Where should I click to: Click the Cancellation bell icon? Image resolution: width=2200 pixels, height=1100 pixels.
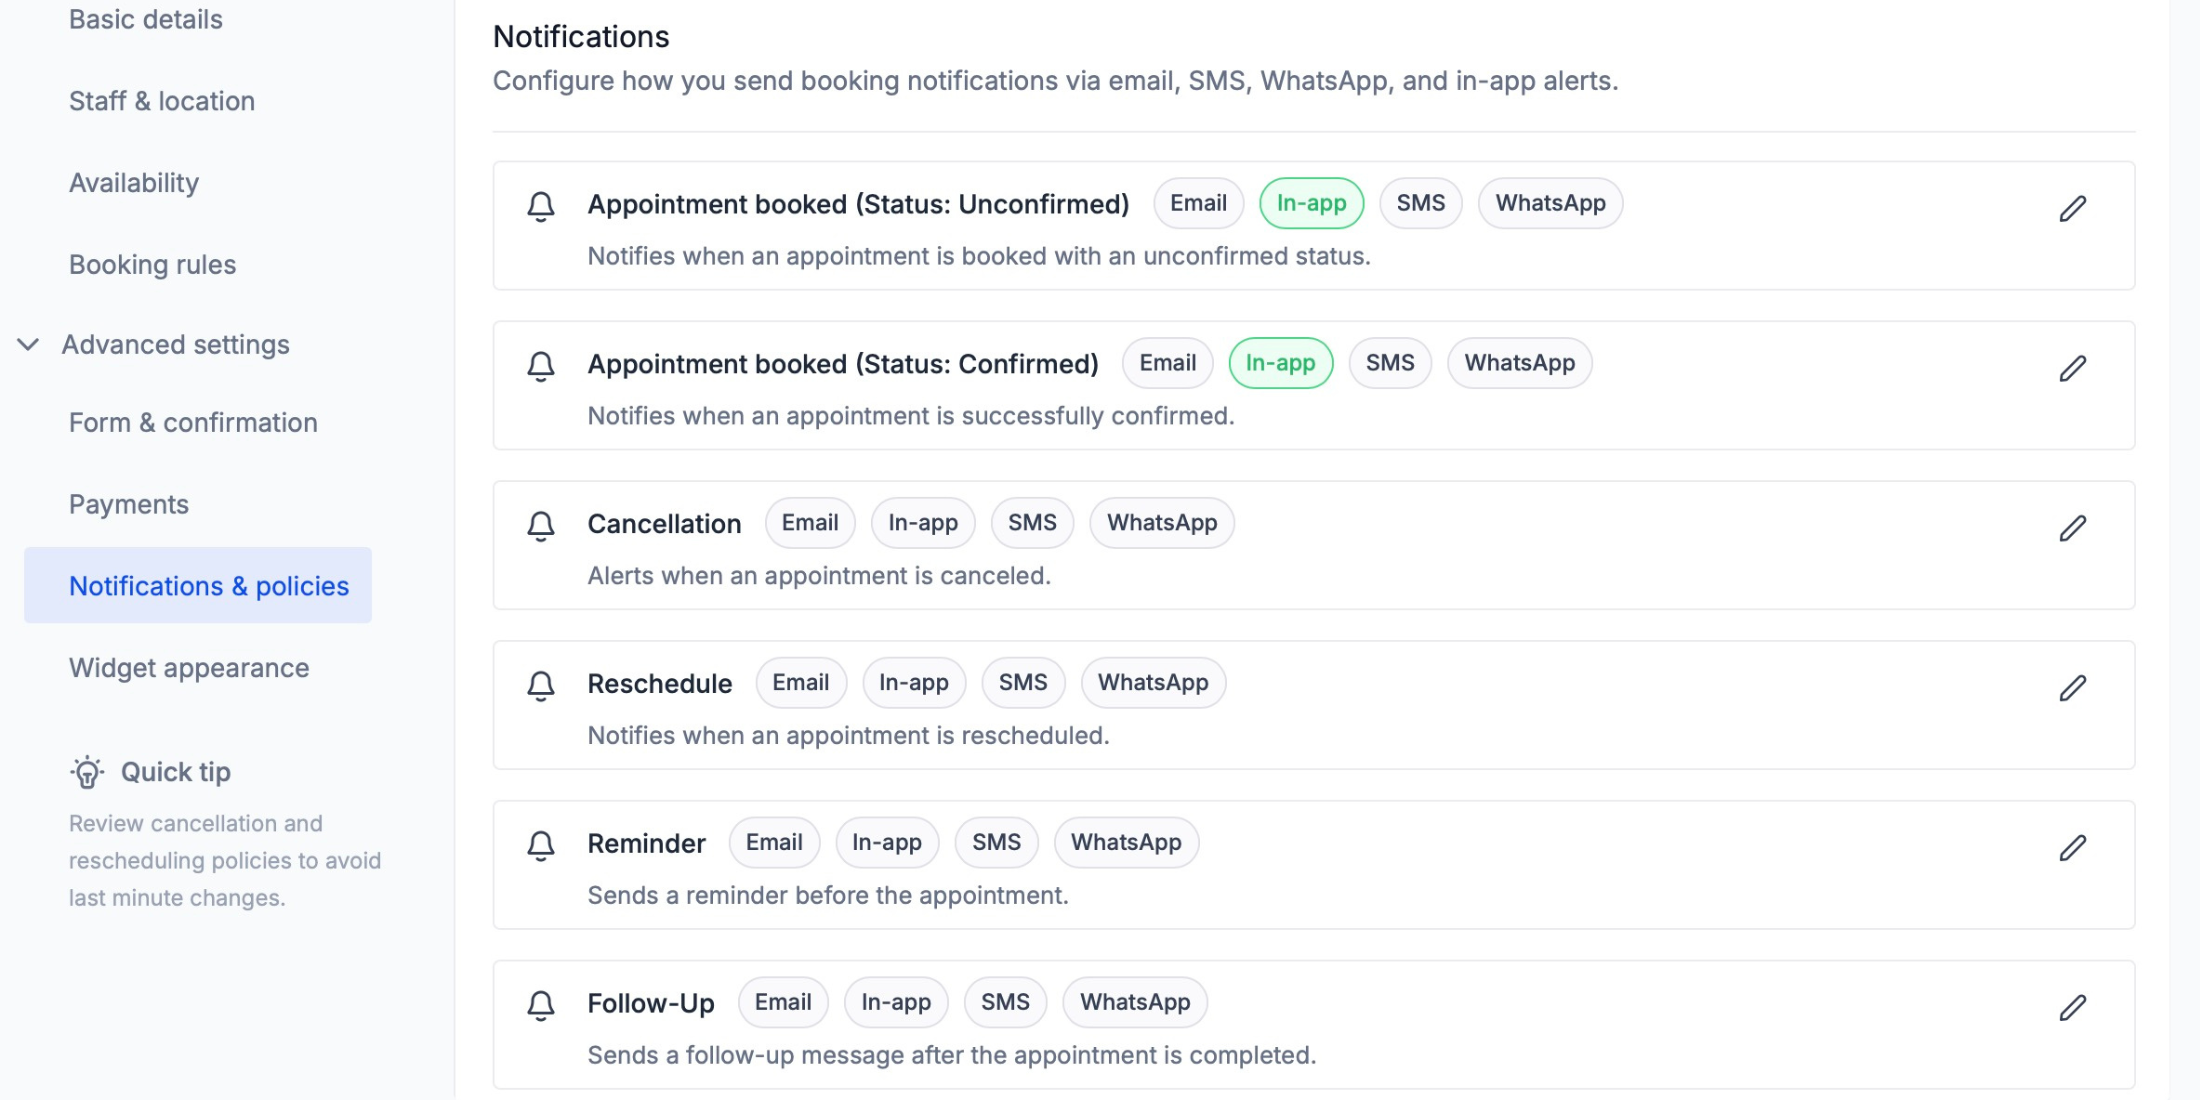tap(541, 526)
